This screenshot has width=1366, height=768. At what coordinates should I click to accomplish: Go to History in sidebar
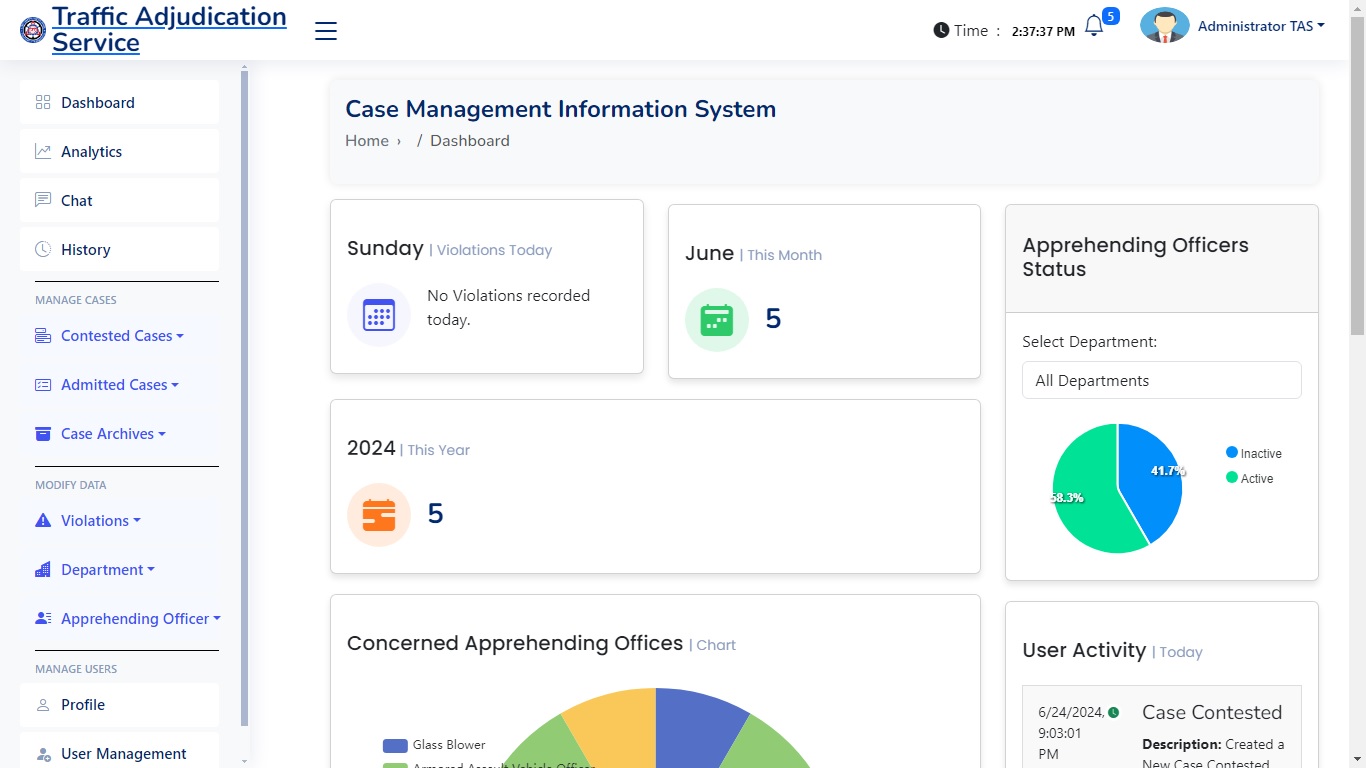tap(85, 250)
